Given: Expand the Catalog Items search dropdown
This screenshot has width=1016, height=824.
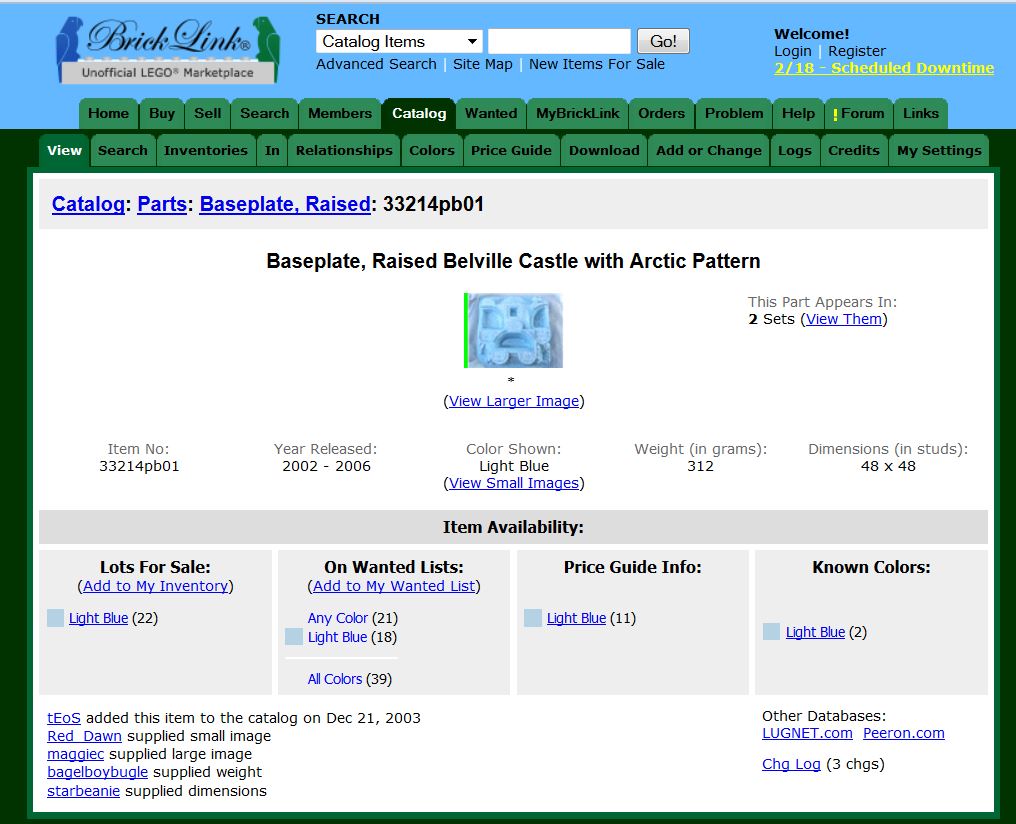Looking at the screenshot, I should [x=472, y=42].
